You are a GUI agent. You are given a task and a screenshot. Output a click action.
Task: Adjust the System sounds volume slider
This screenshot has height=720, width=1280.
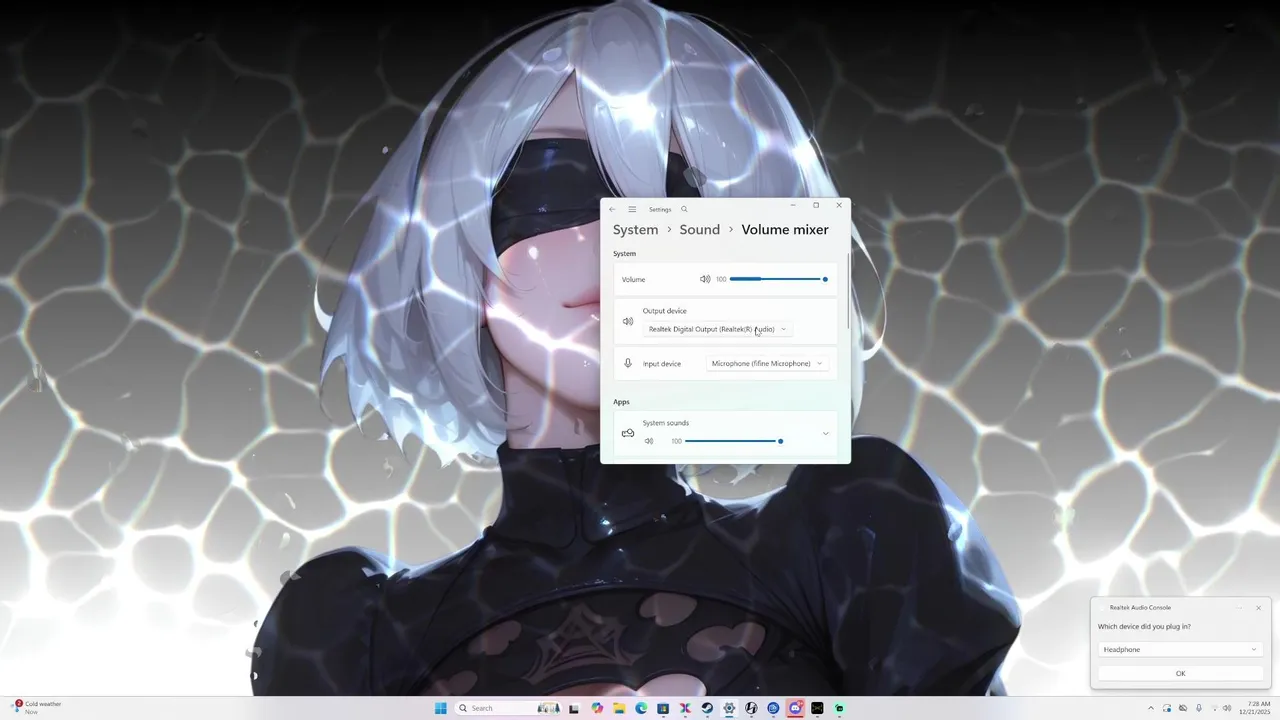click(x=734, y=441)
